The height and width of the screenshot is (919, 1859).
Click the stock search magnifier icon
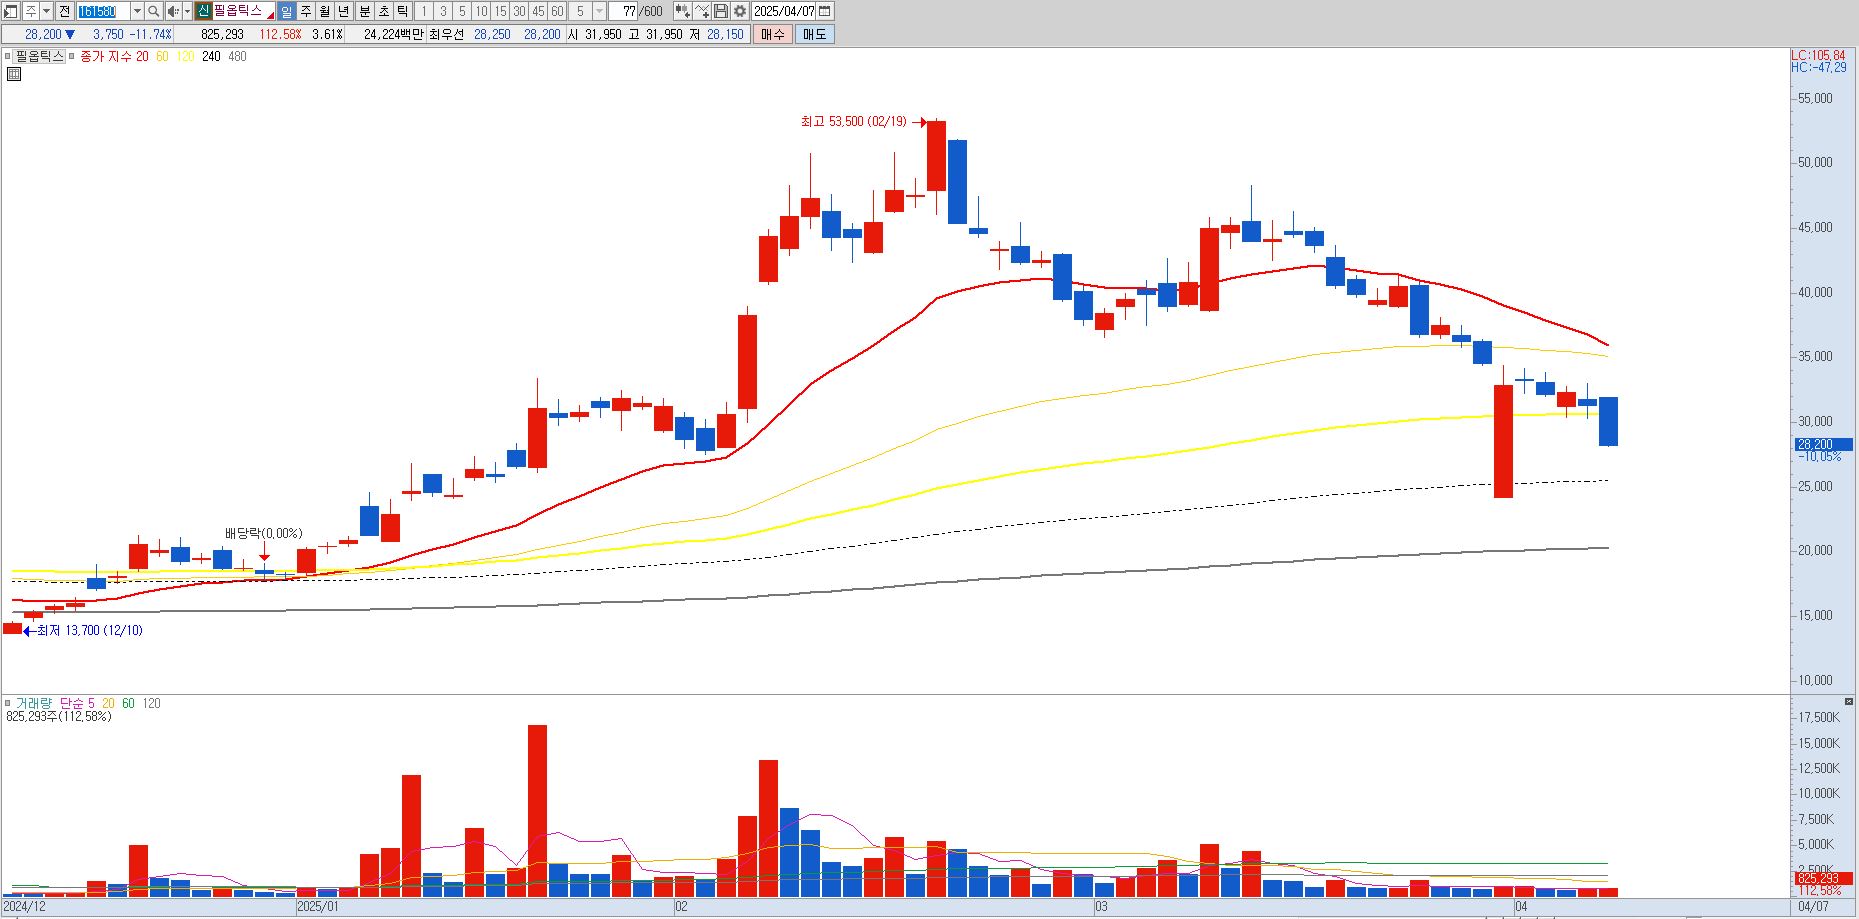[154, 11]
